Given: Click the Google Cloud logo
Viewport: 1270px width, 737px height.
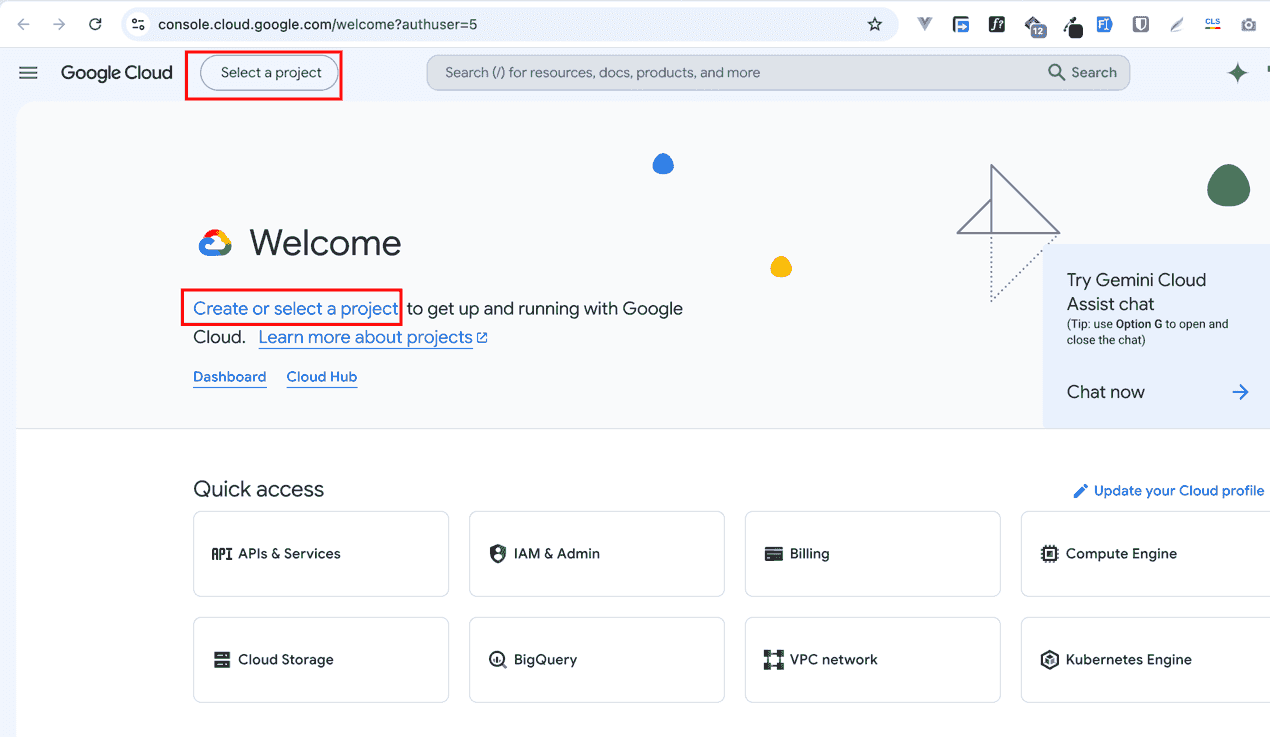Looking at the screenshot, I should (116, 72).
